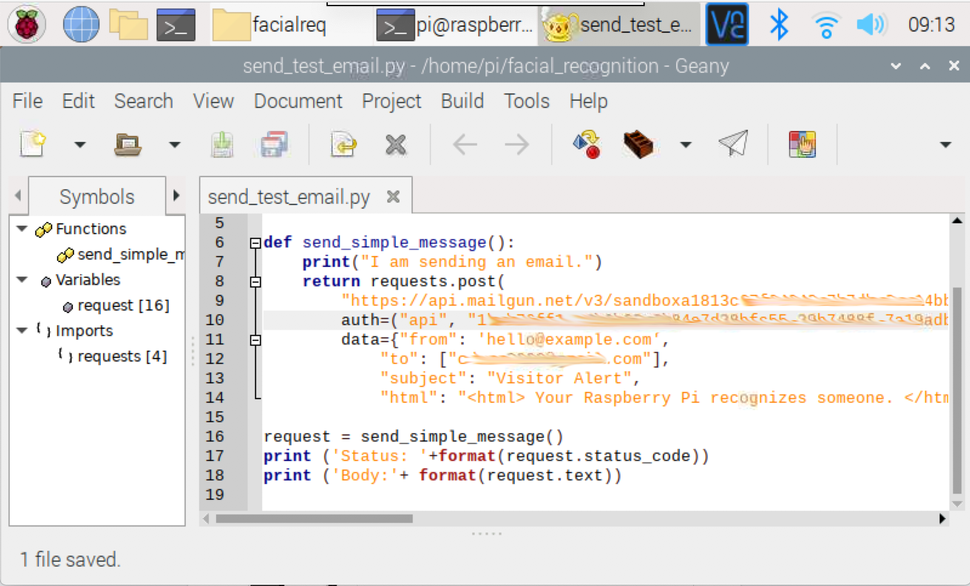Click the Build brick icon
The width and height of the screenshot is (970, 586).
pyautogui.click(x=638, y=144)
